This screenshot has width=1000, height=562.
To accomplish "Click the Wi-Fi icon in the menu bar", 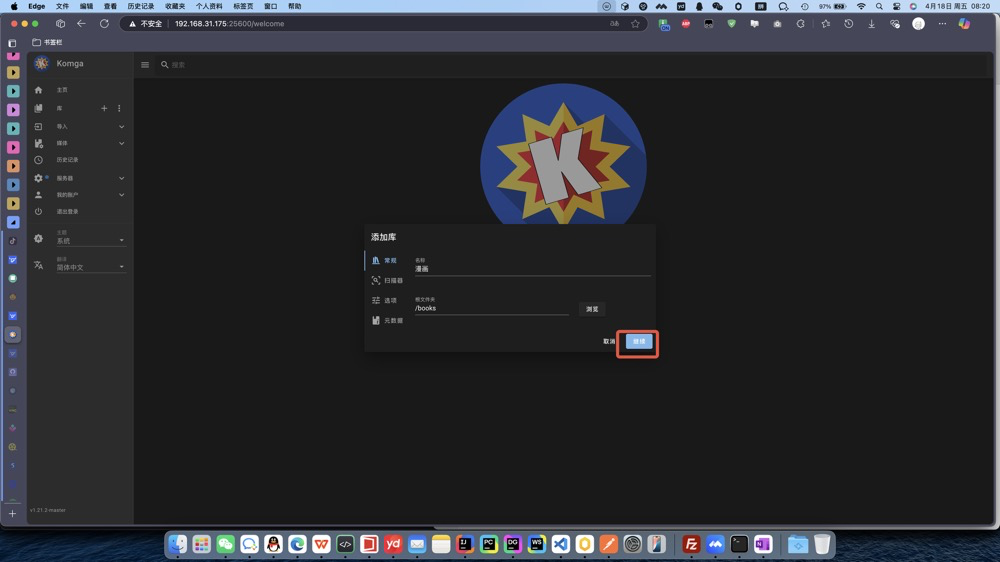I will [861, 6].
